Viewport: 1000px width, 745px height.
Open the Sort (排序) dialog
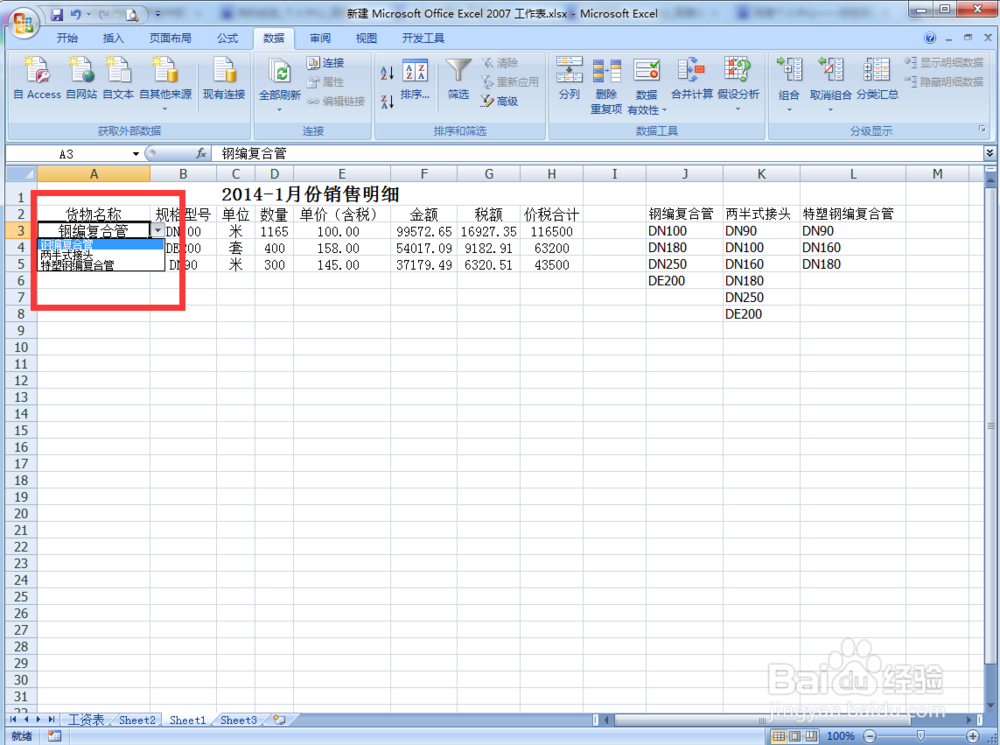415,78
